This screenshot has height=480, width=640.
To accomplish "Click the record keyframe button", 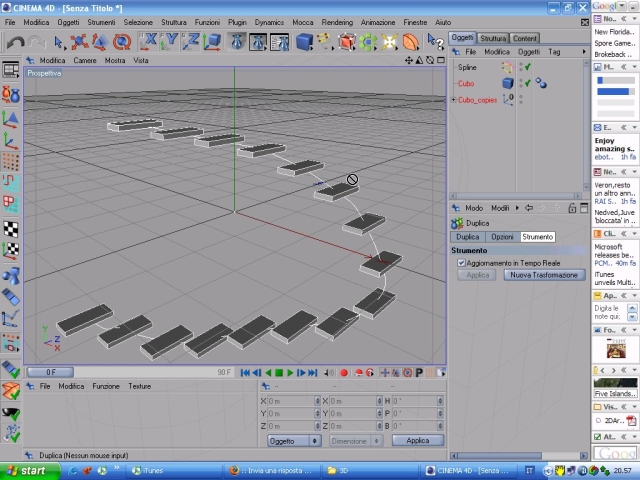I will (x=344, y=372).
